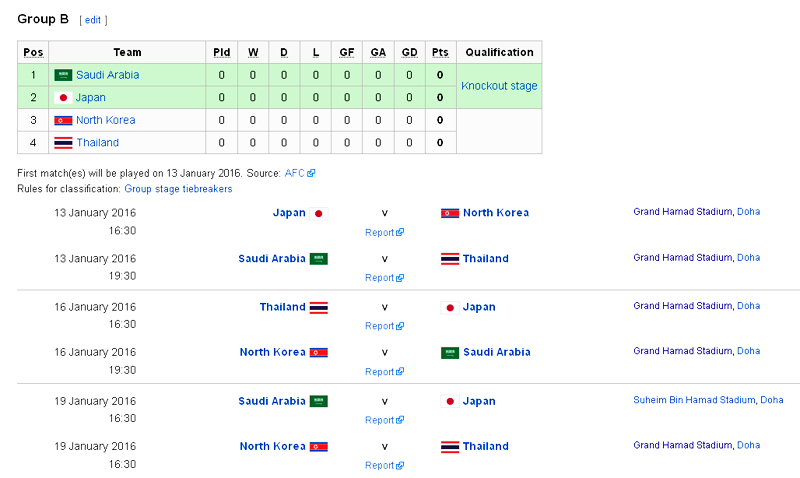Click the Pts column header
Viewport: 800px width, 478px height.
pos(440,52)
